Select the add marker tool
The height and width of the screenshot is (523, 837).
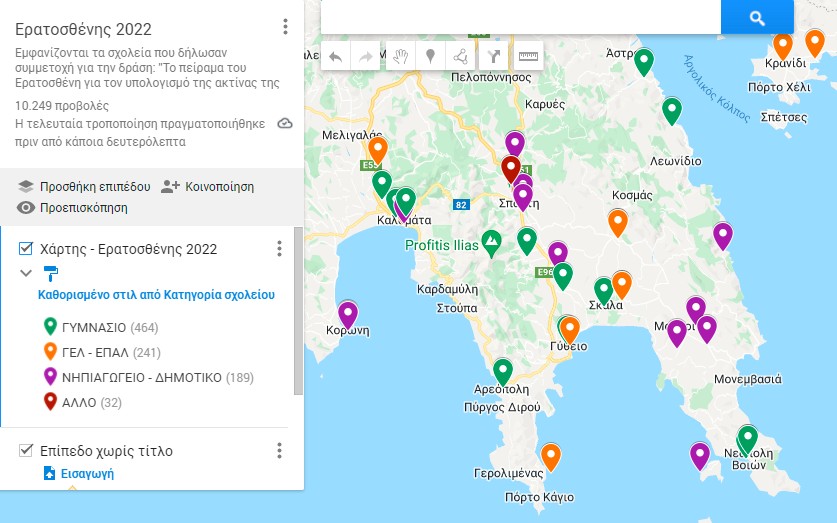click(x=430, y=57)
